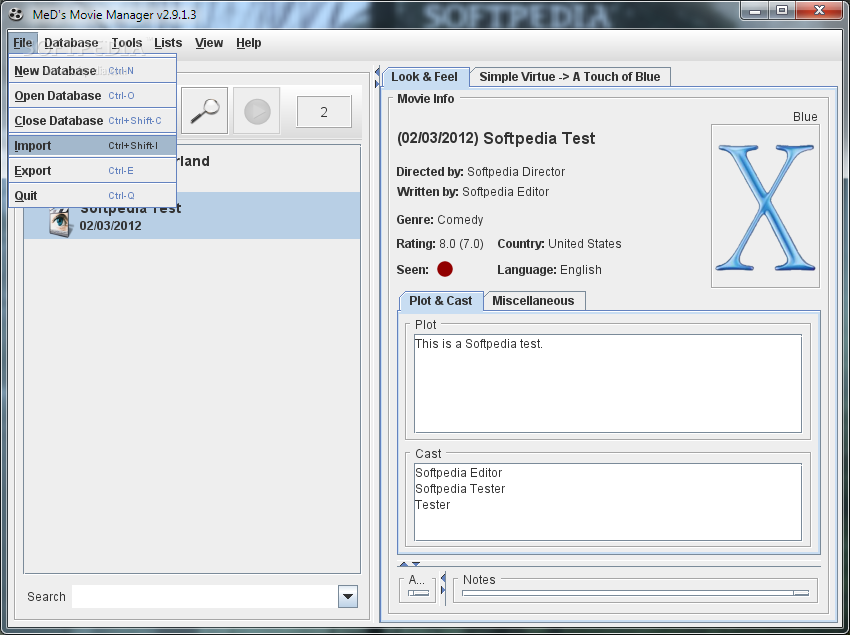This screenshot has width=850, height=635.
Task: Minimize the Movie Manager window
Action: pyautogui.click(x=755, y=10)
